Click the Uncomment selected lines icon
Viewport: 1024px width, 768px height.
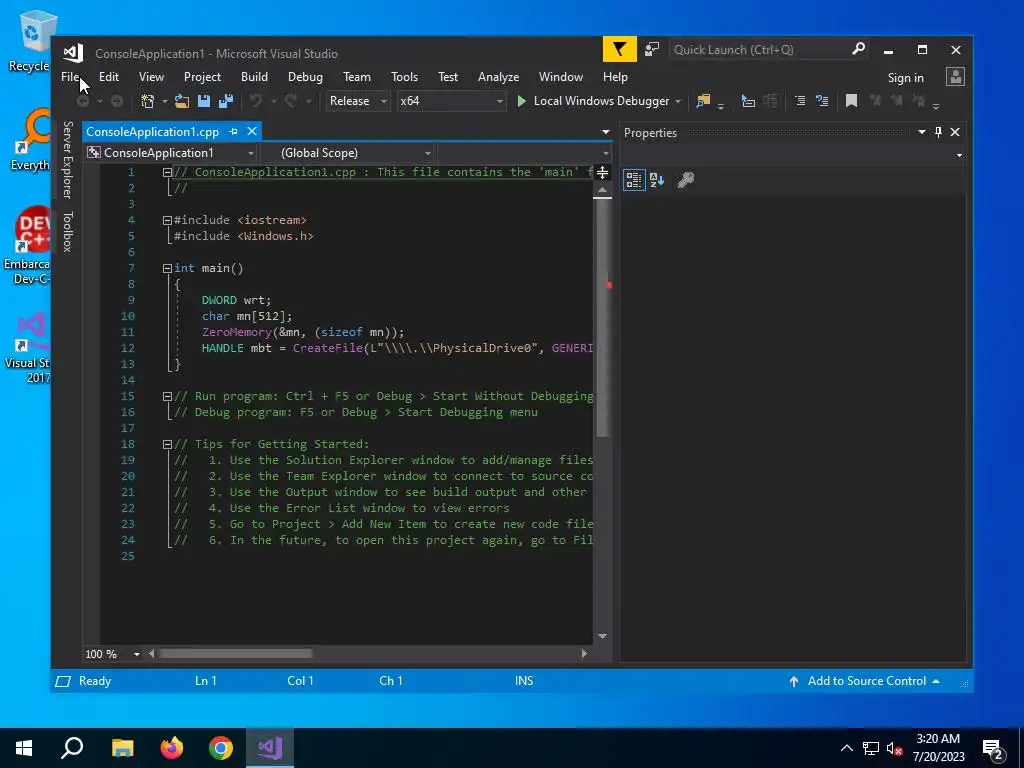(x=822, y=101)
